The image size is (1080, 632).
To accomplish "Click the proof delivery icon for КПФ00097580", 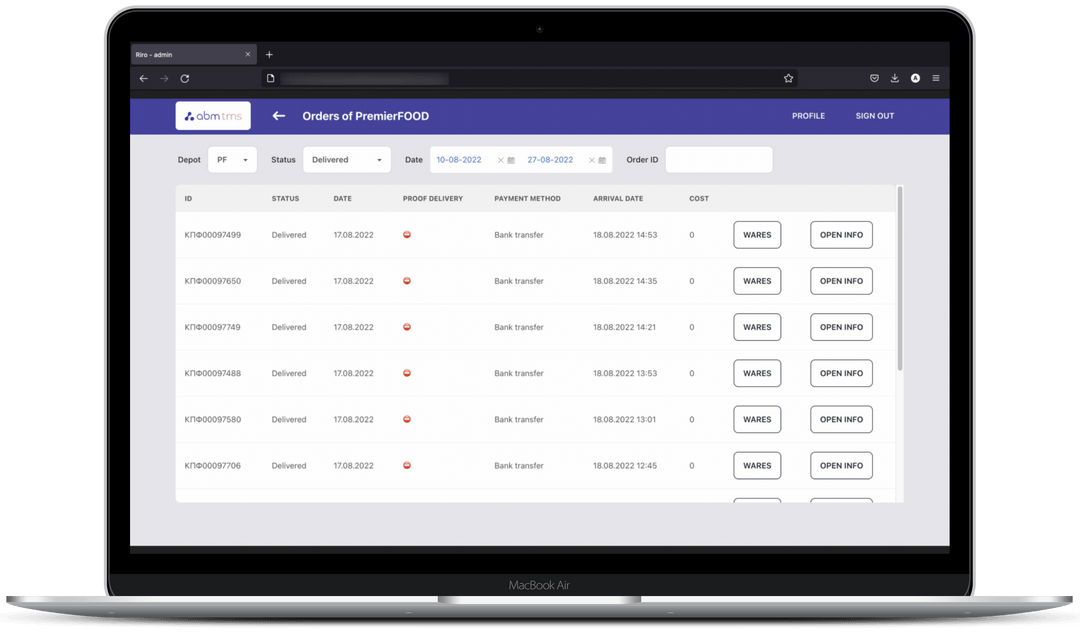I will click(407, 419).
